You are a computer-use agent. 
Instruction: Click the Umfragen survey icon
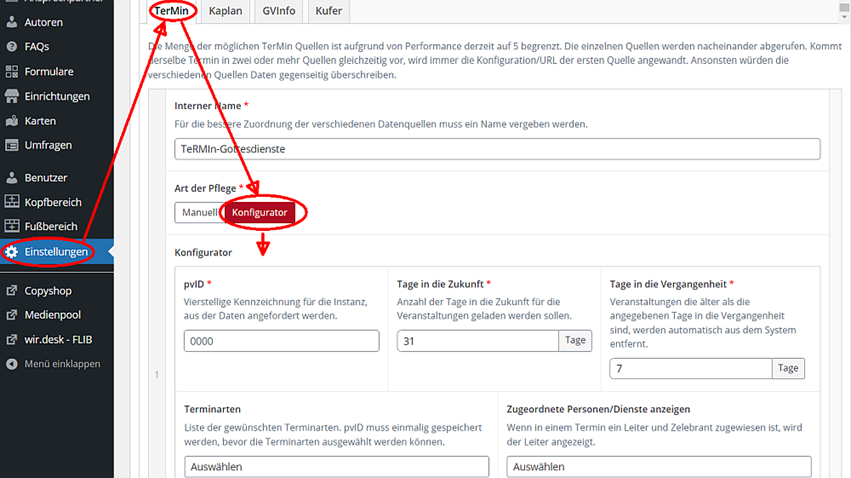click(12, 145)
